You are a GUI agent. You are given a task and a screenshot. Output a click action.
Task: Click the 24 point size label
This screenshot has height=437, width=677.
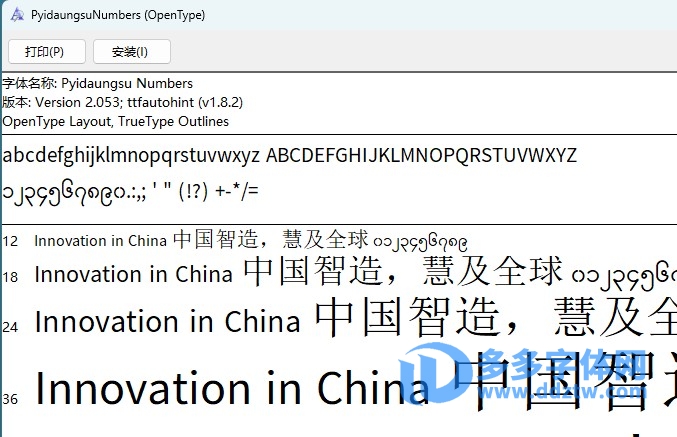[x=11, y=326]
